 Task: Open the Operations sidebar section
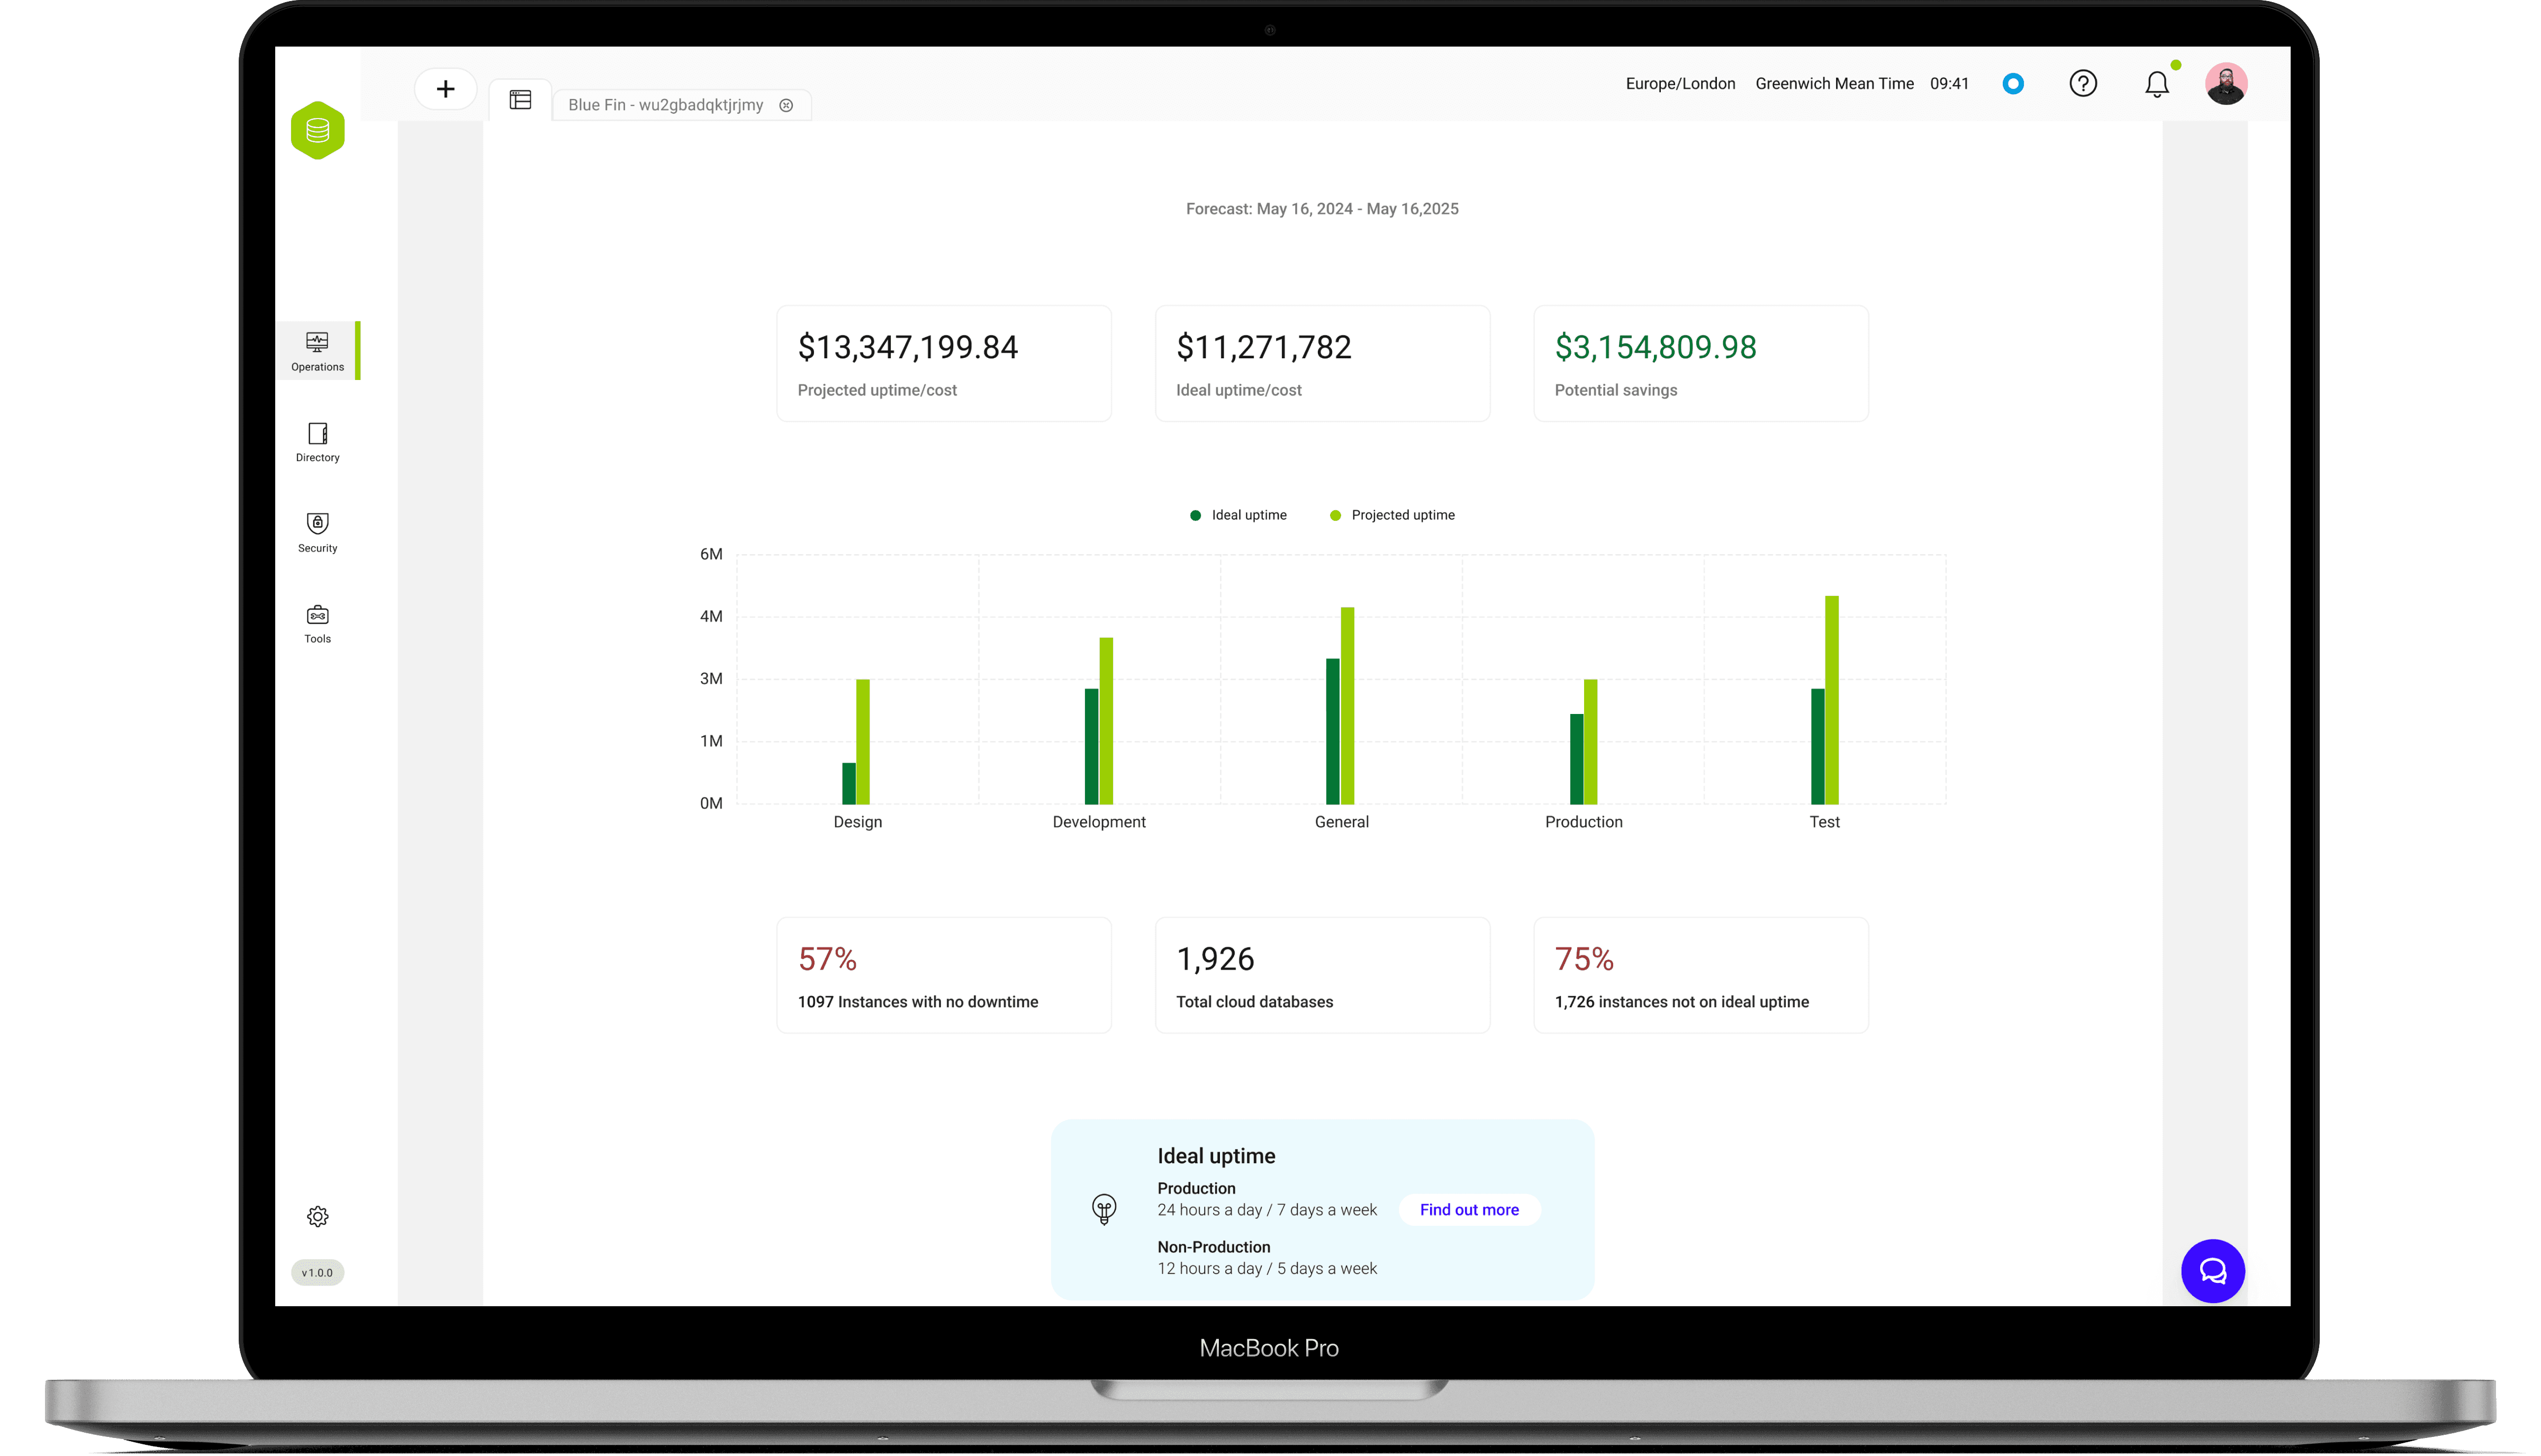tap(317, 351)
